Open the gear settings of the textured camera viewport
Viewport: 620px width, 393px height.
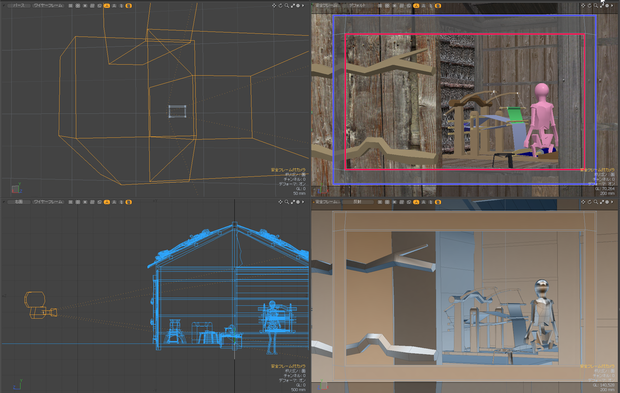[607, 6]
